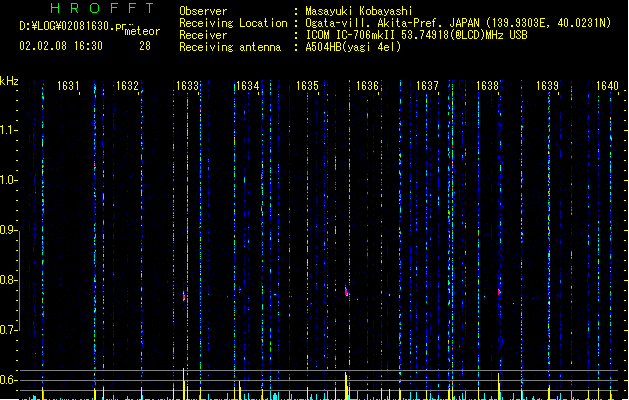Viewport: 629px width, 400px height.
Task: Click the 1.1 frequency axis label
Action: pos(8,130)
